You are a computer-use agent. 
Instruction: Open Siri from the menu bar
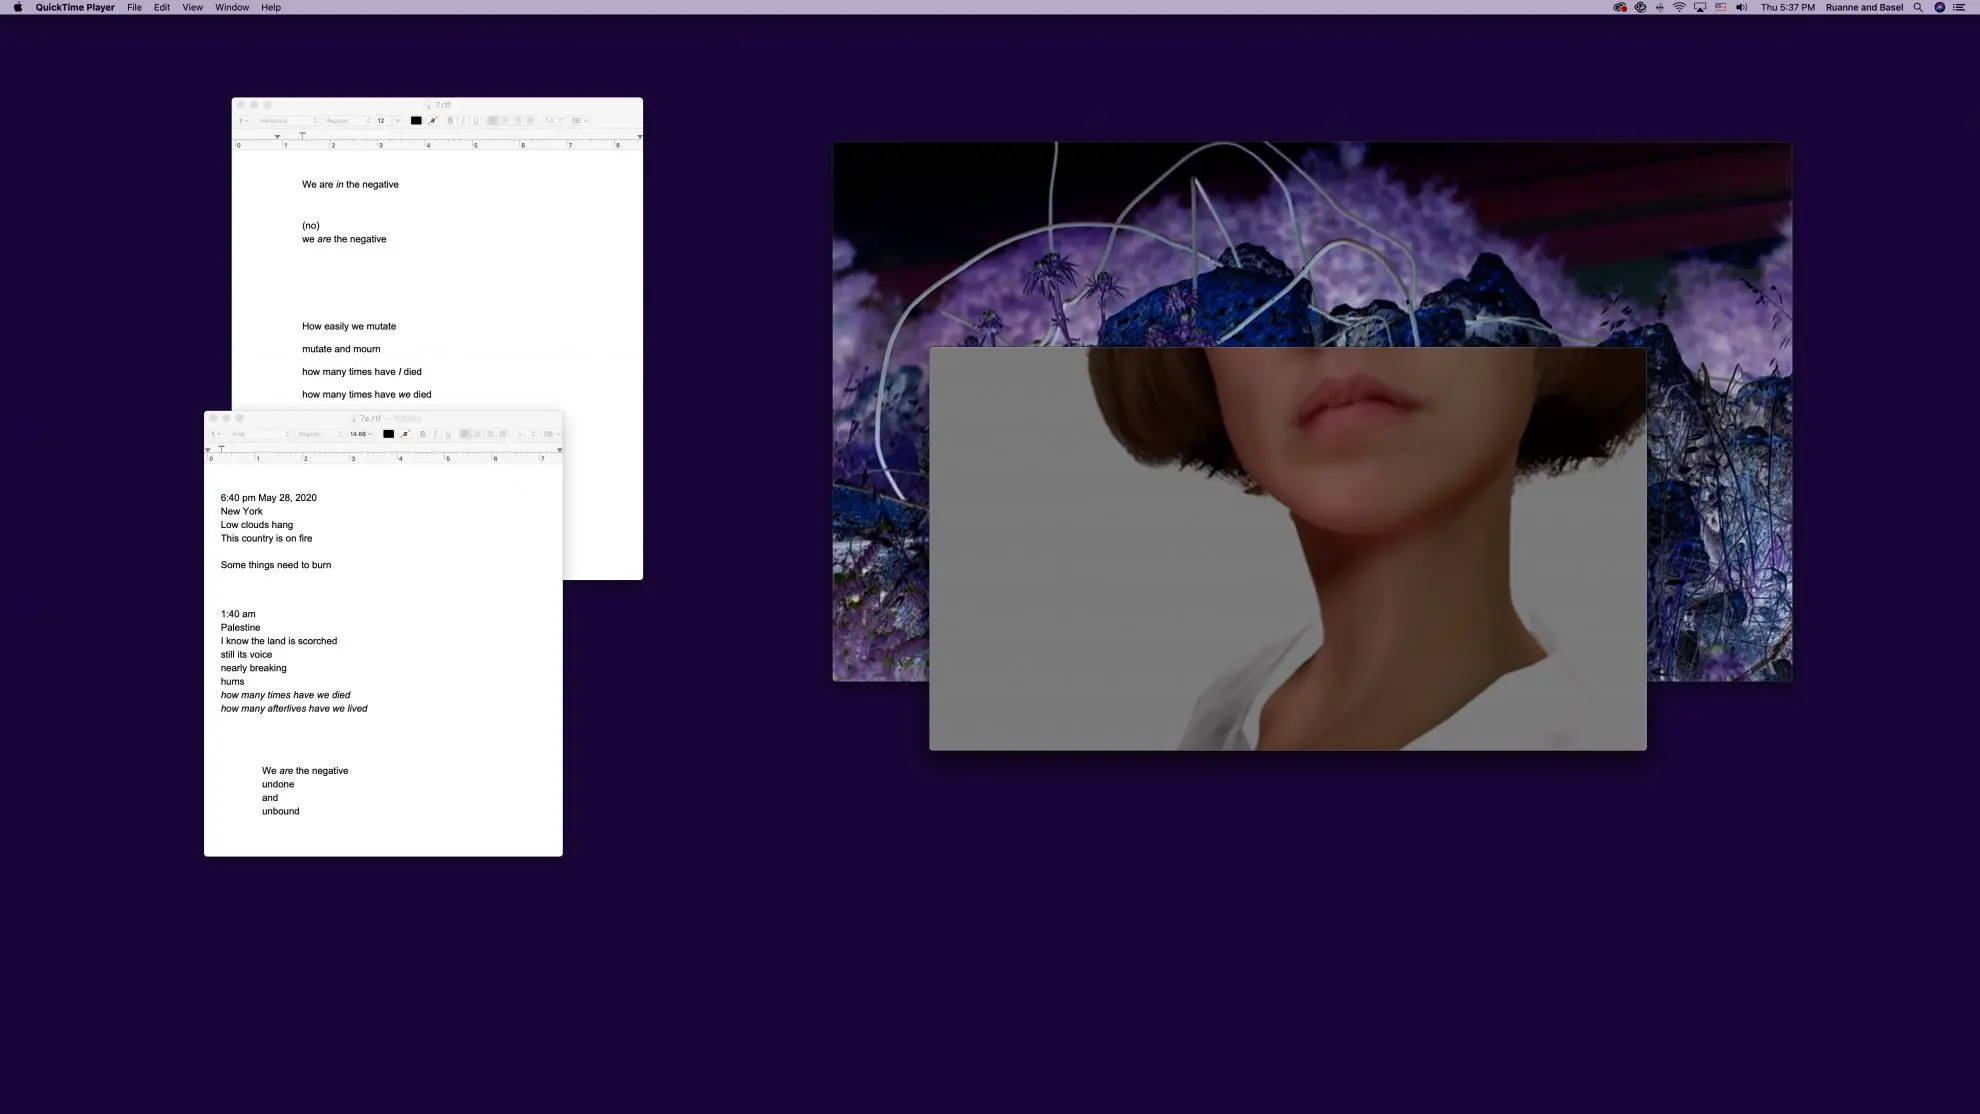(x=1939, y=7)
